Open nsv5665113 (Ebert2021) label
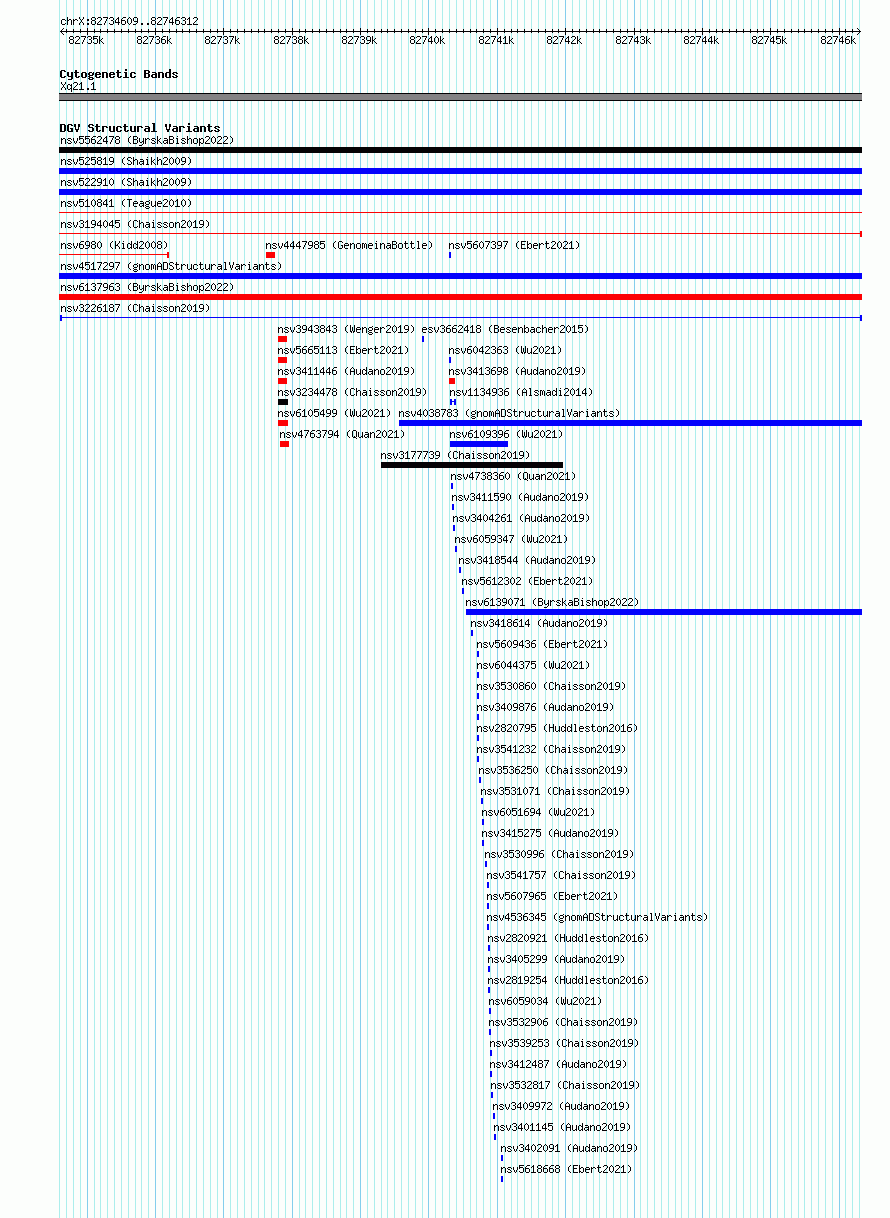 coord(343,350)
